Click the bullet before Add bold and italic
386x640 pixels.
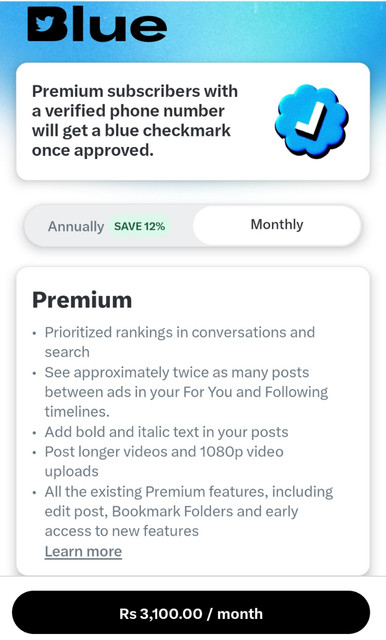click(35, 433)
